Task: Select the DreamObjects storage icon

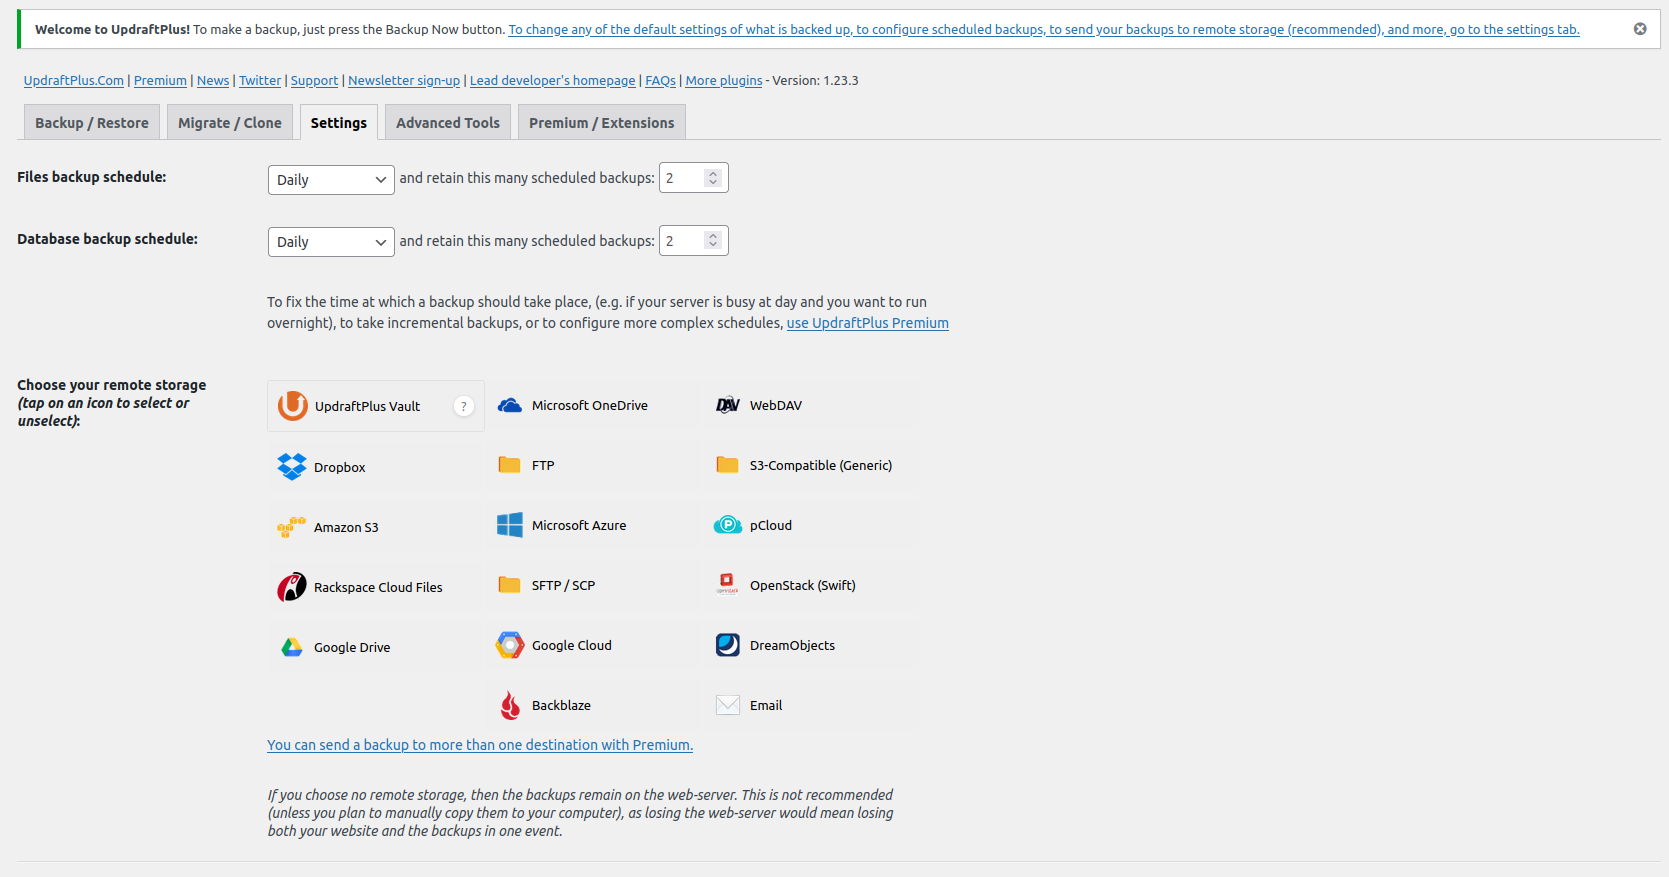Action: tap(727, 645)
